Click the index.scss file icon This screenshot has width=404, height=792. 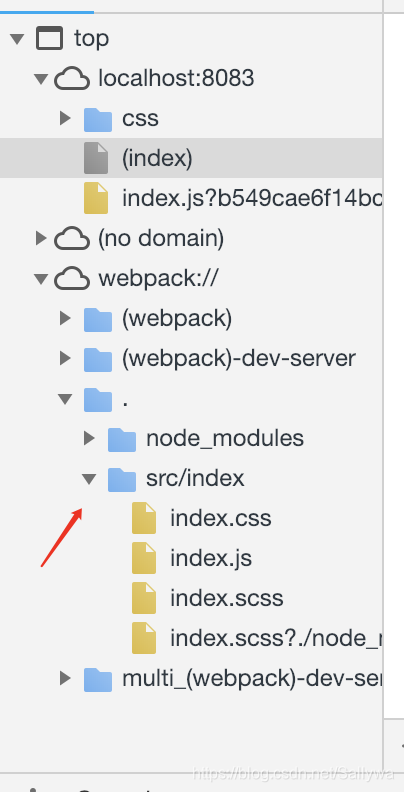(x=144, y=598)
